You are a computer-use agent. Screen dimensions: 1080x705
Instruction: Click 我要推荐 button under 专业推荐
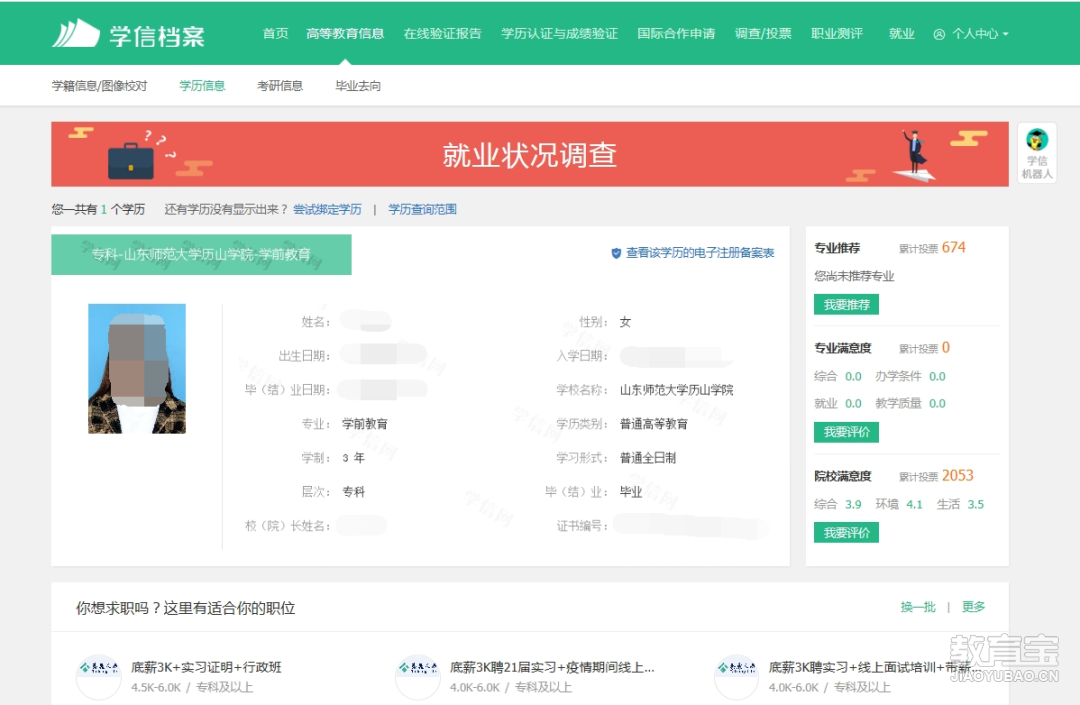[847, 304]
